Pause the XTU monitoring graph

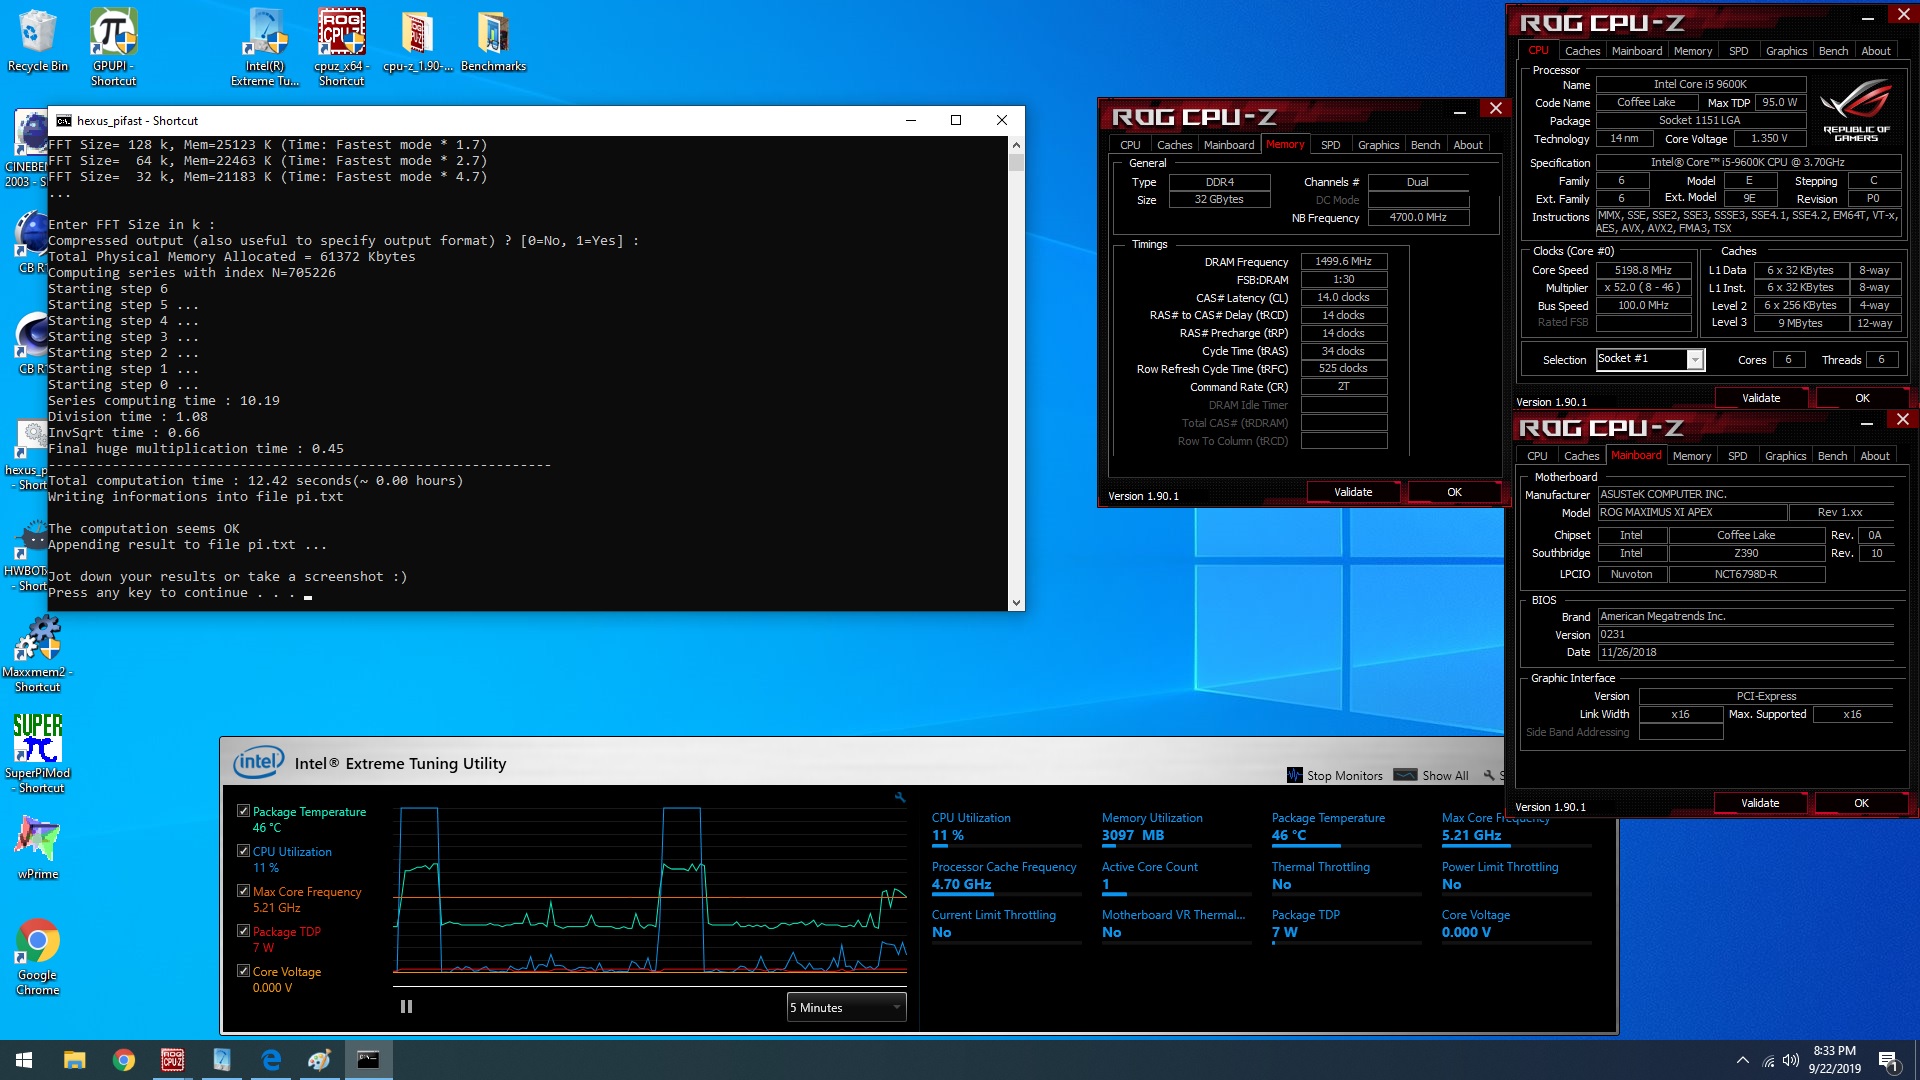coord(406,1007)
